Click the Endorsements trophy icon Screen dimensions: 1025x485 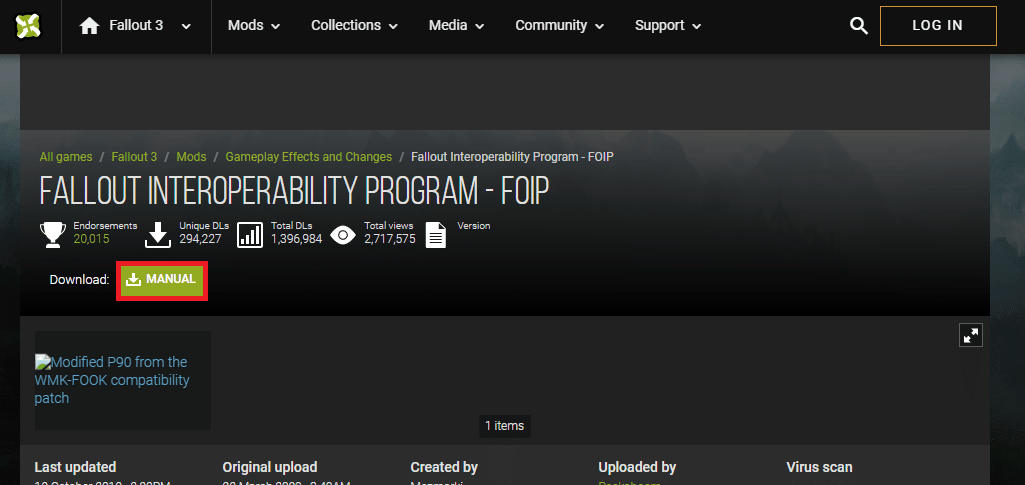(x=53, y=234)
